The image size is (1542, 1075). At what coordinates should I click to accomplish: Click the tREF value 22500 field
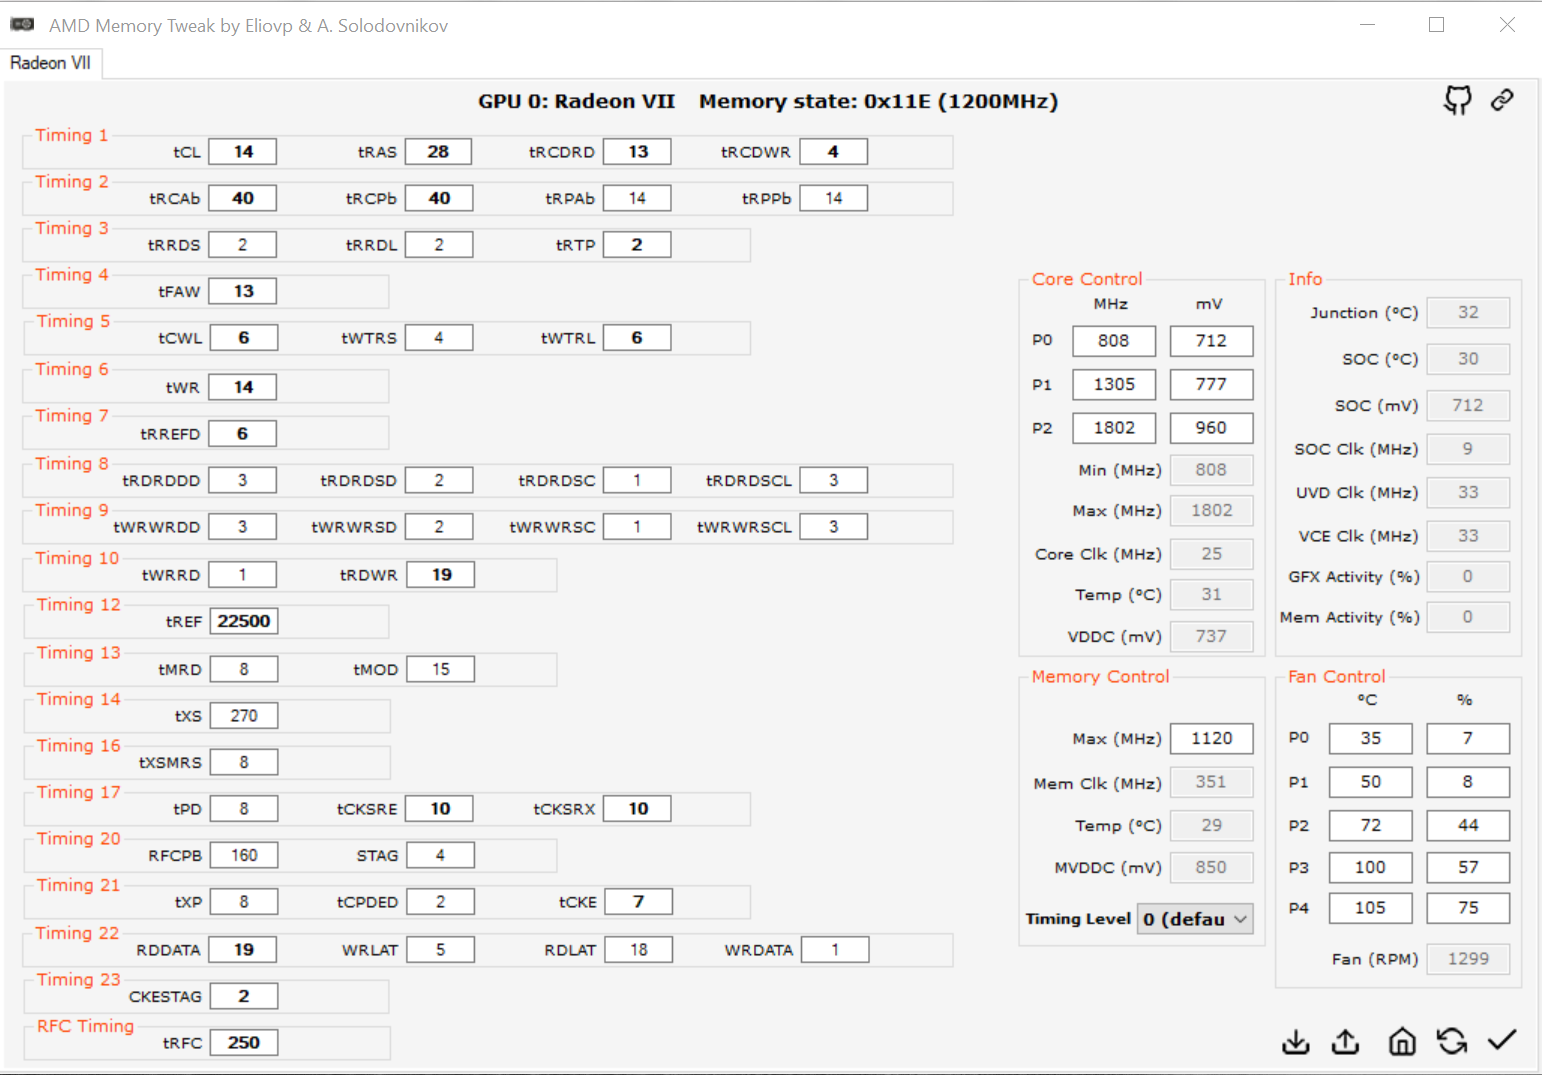point(244,621)
